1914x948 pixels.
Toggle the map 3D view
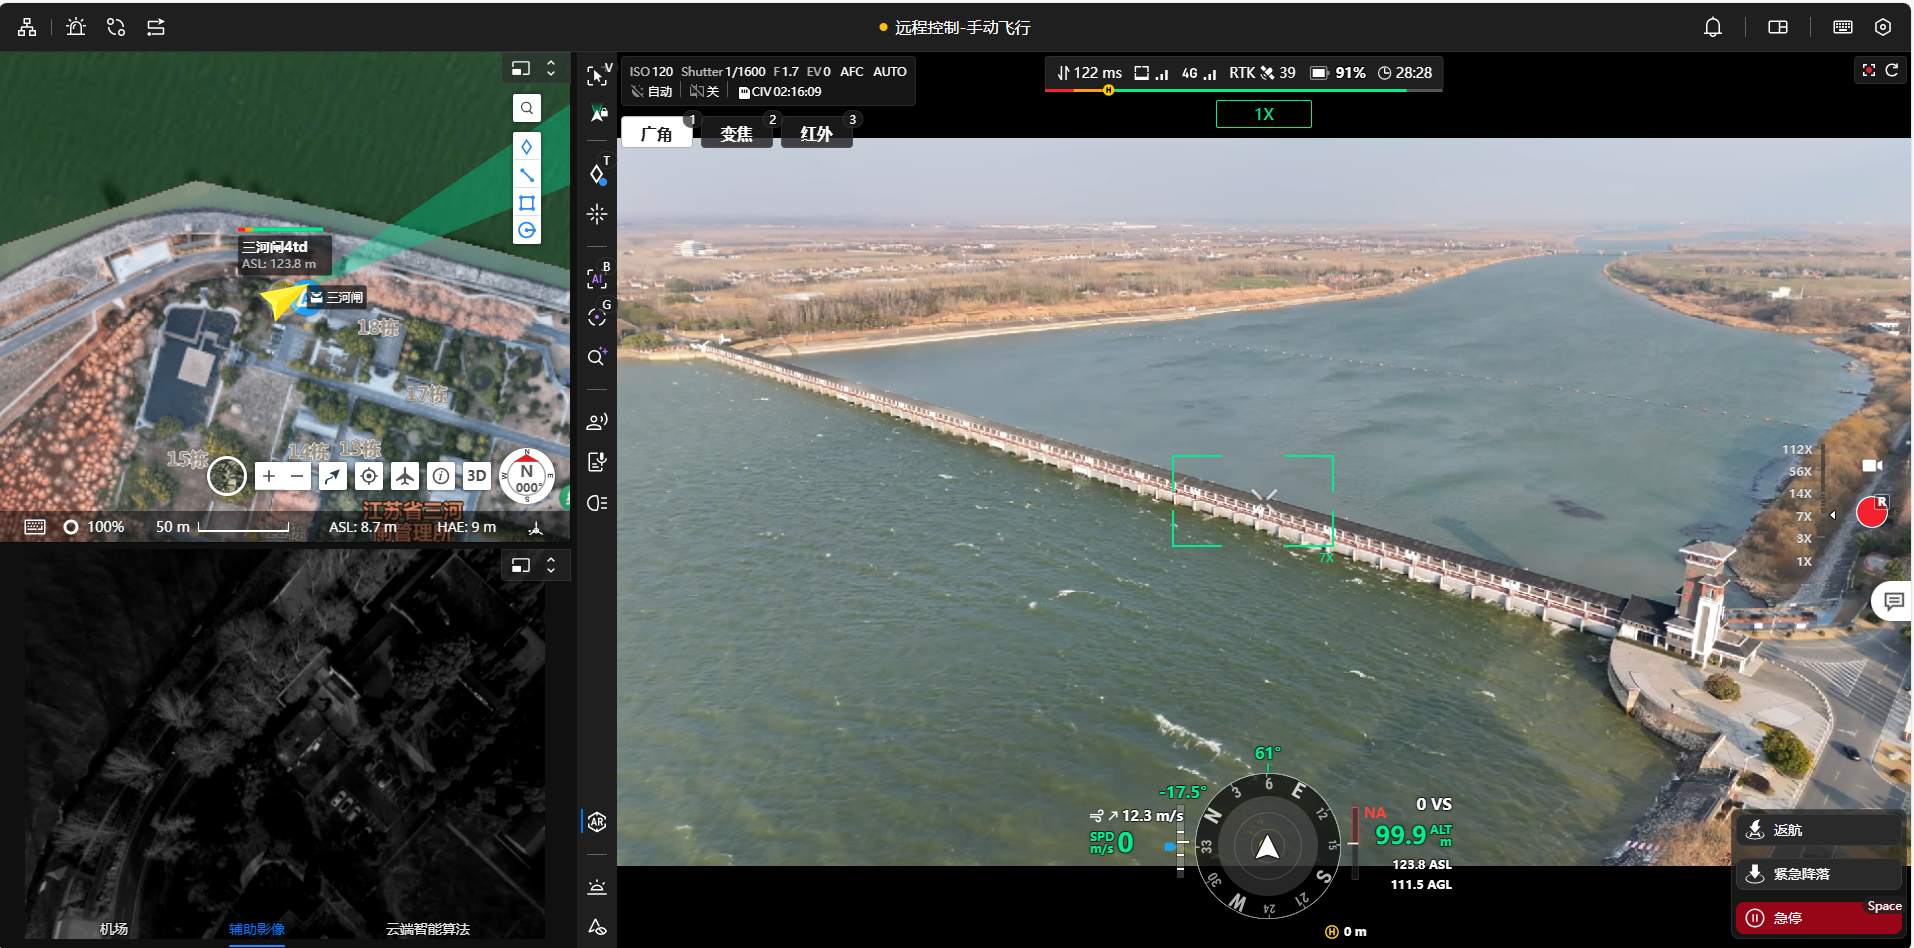click(477, 477)
